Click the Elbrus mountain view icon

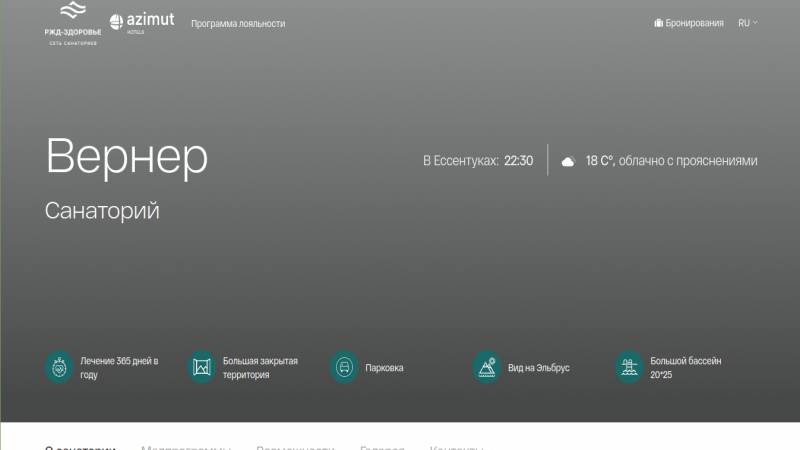point(487,367)
